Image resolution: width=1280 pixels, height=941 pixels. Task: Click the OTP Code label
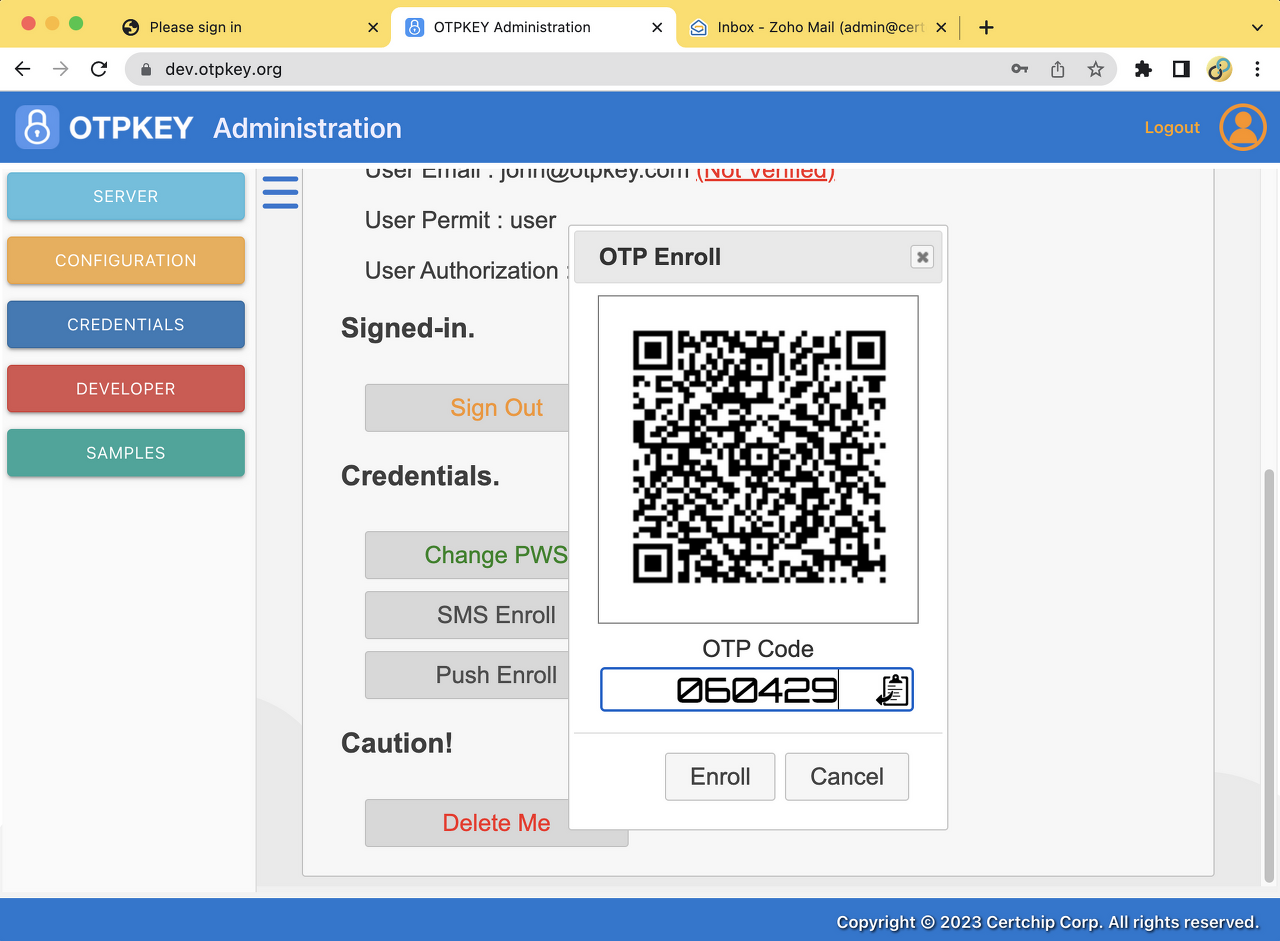(x=758, y=648)
